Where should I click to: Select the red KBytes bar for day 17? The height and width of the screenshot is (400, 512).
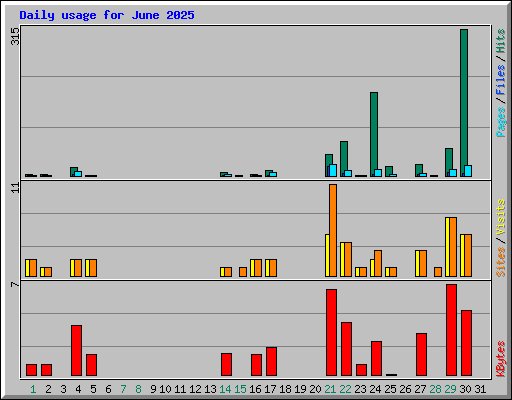271,362
